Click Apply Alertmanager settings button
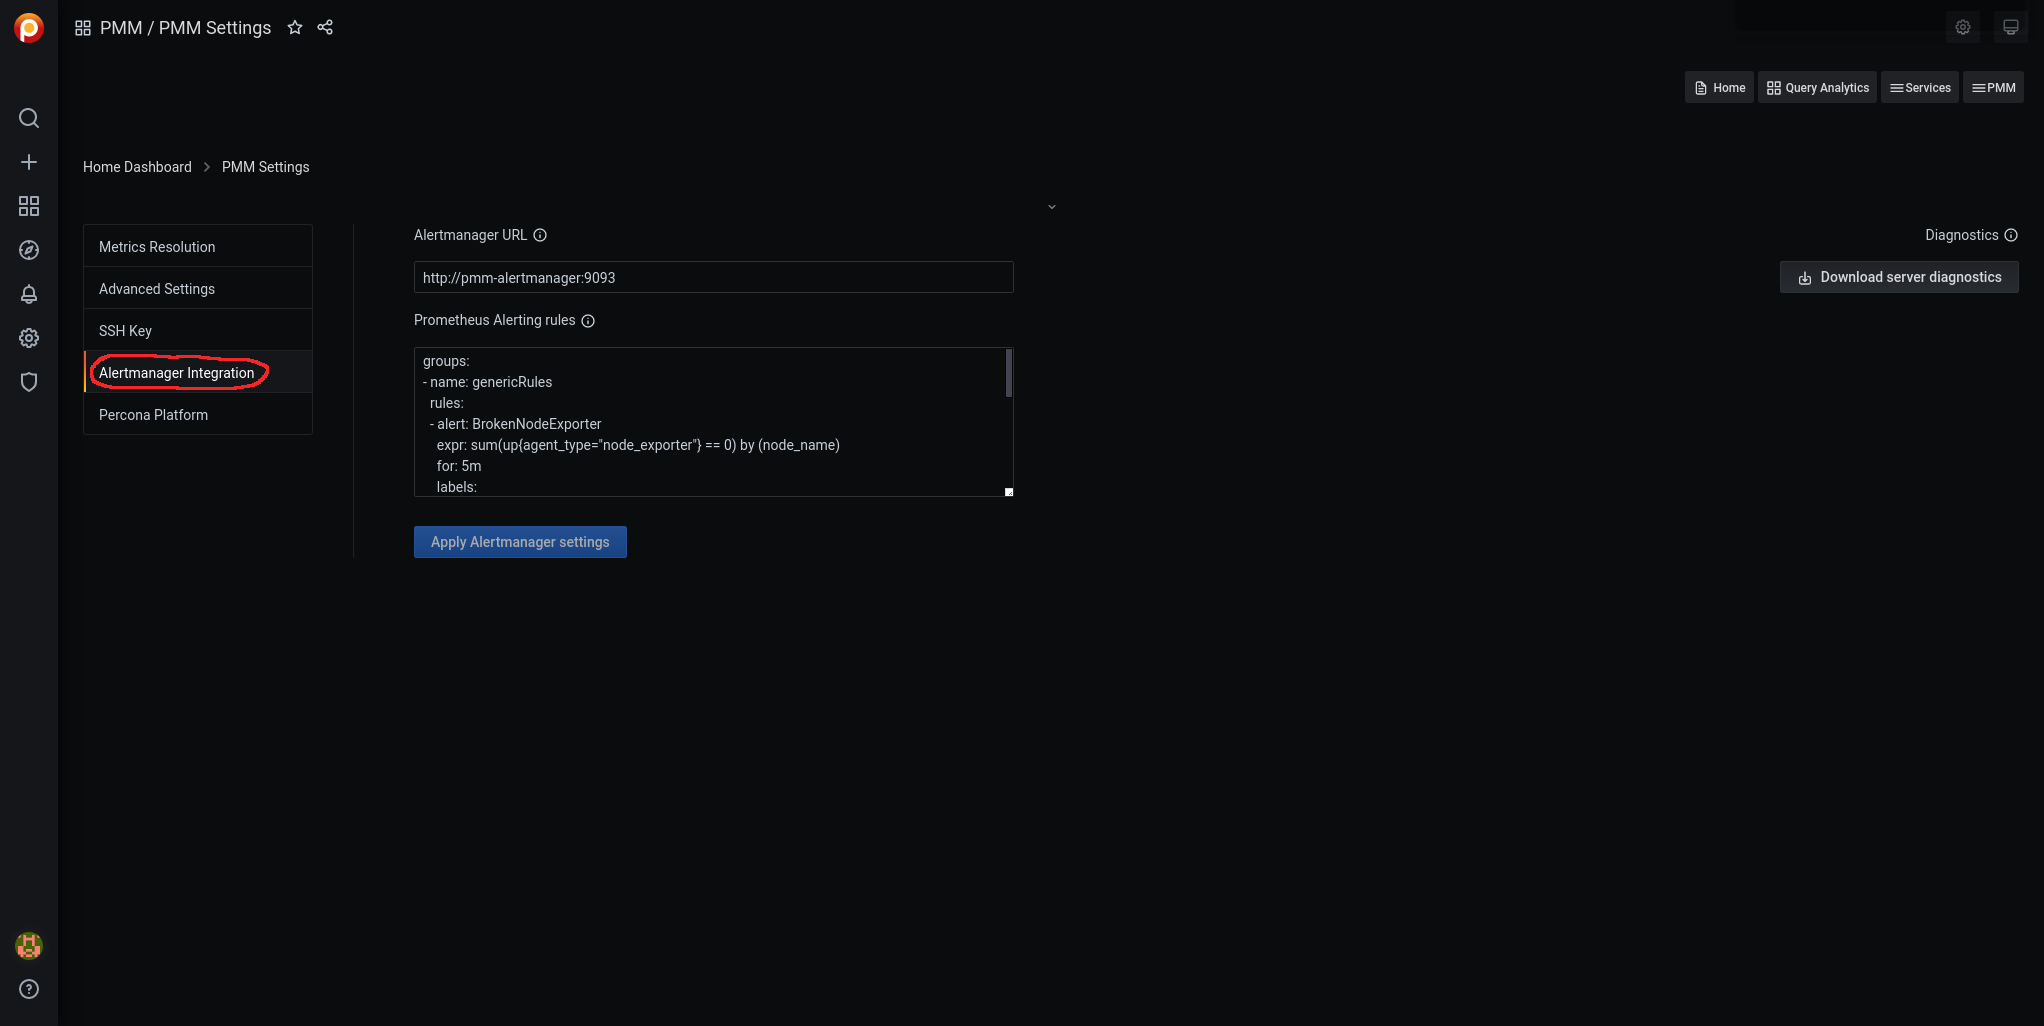Screen dimensions: 2044x1026 click(x=520, y=542)
